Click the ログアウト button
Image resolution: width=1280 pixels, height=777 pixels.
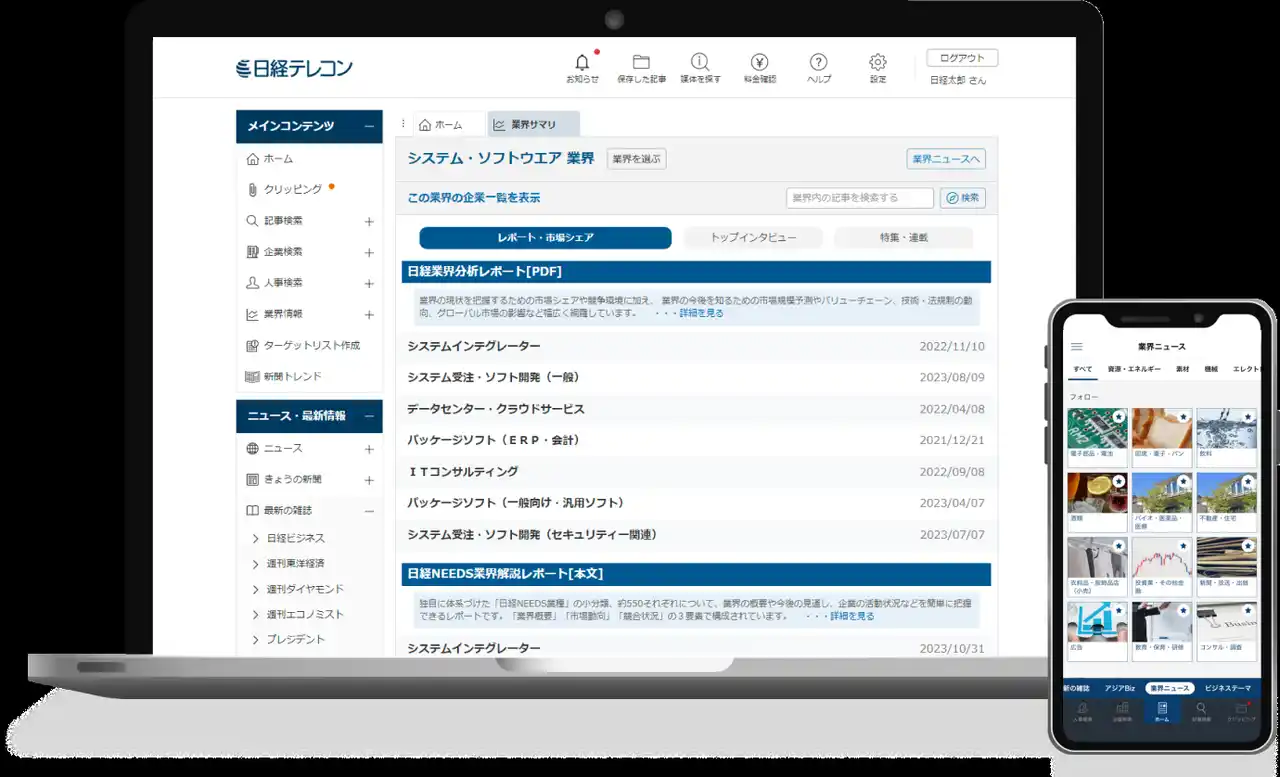point(962,58)
